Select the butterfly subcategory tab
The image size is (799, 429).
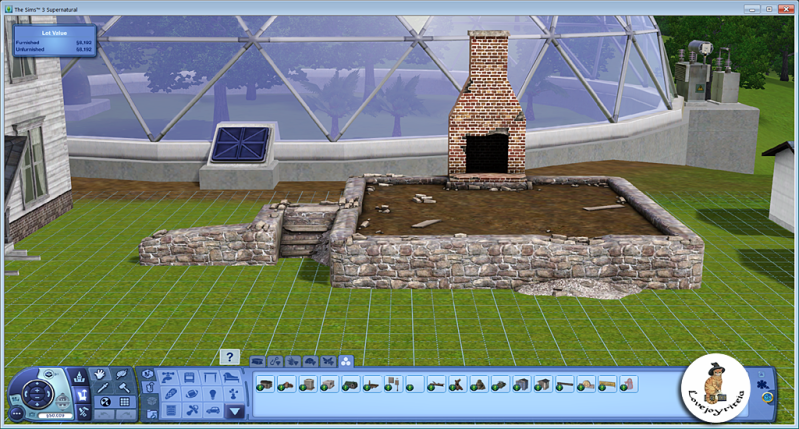pos(328,361)
